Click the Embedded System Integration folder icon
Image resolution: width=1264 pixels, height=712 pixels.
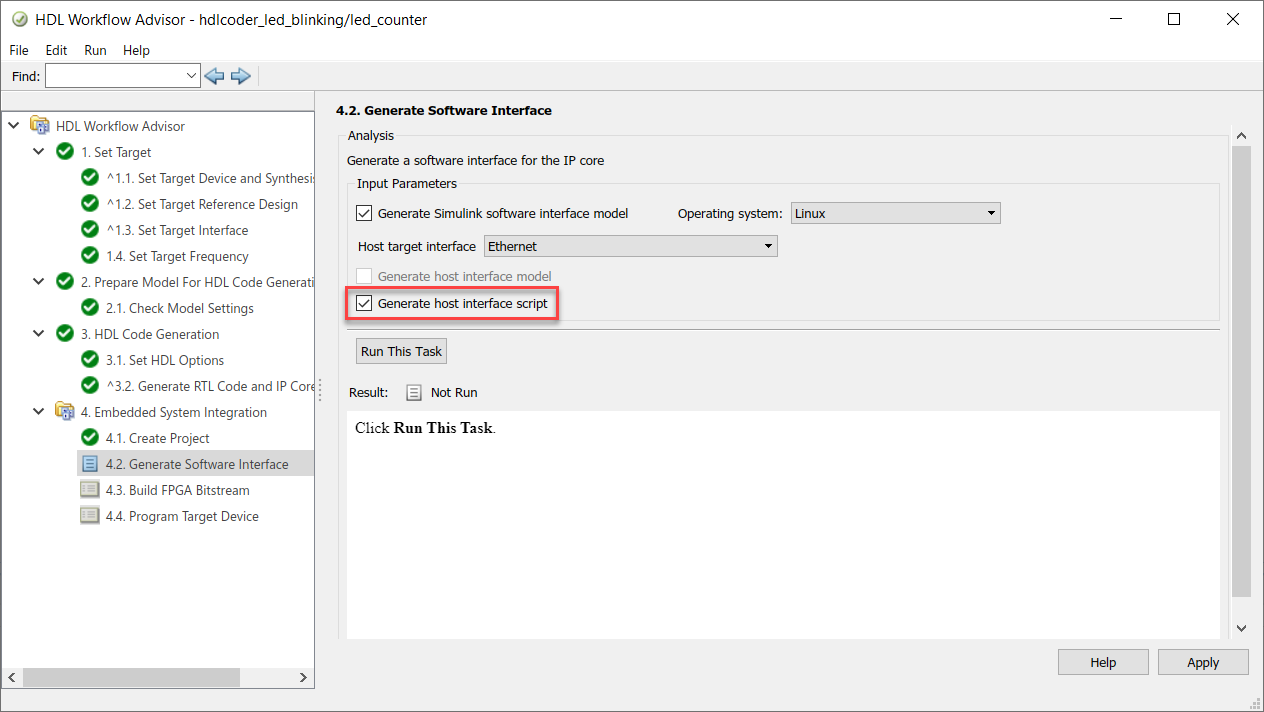65,412
